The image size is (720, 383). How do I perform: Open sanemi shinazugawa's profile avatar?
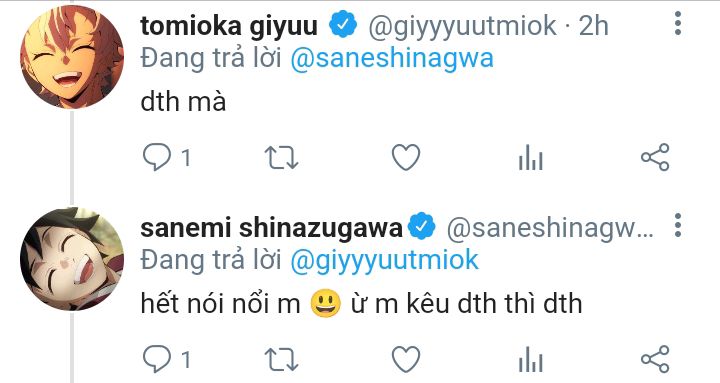tap(72, 259)
